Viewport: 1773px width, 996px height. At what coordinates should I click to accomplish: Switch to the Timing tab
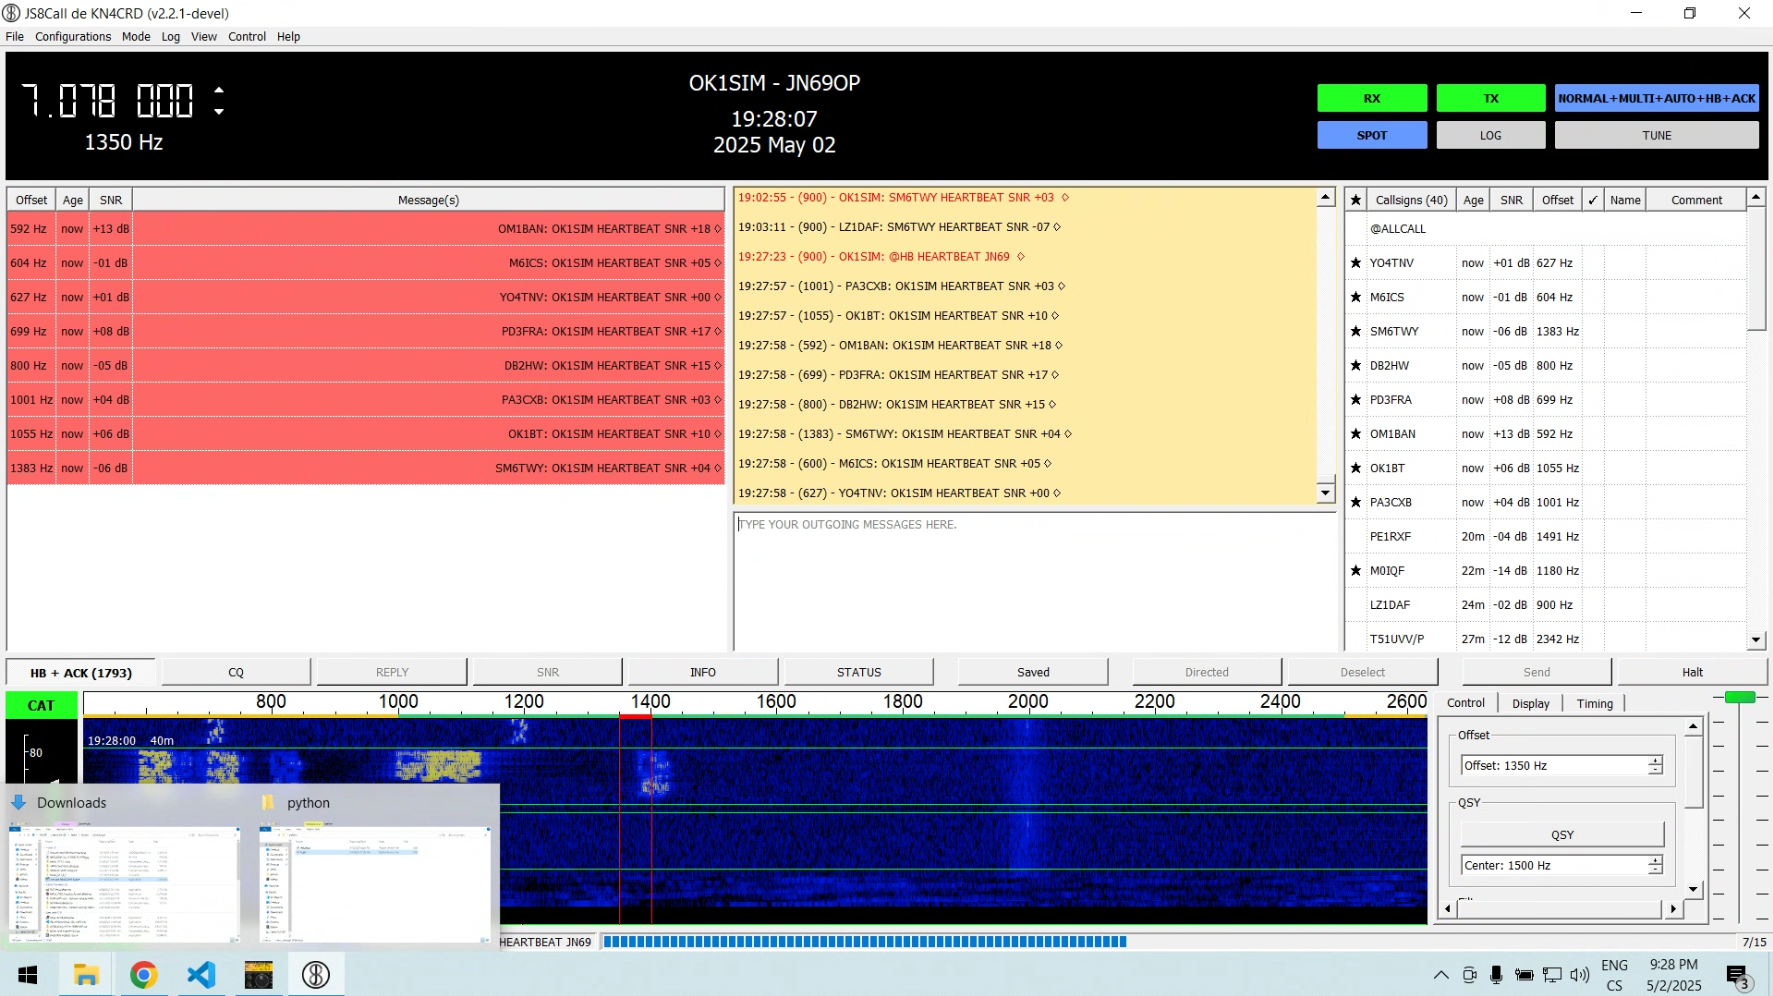(1594, 704)
